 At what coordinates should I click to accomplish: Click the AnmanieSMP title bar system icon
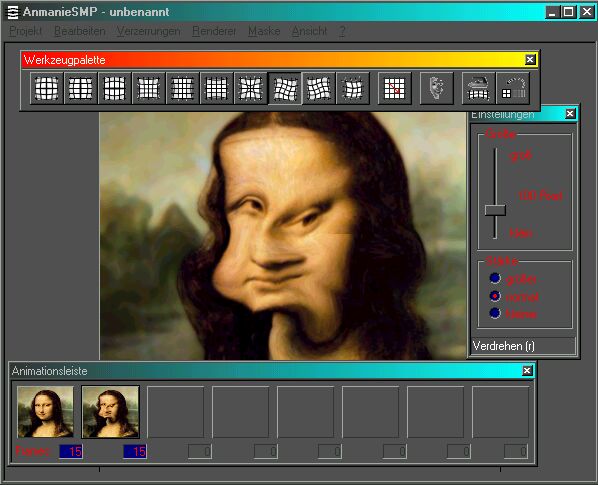click(13, 12)
